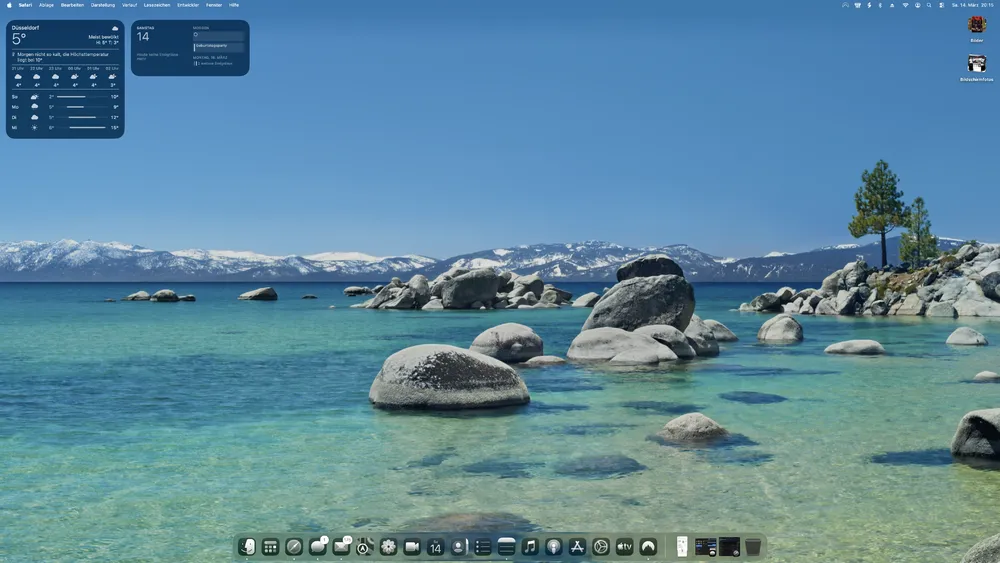Open Podcasts from the Dock
The width and height of the screenshot is (1000, 563).
click(x=554, y=547)
